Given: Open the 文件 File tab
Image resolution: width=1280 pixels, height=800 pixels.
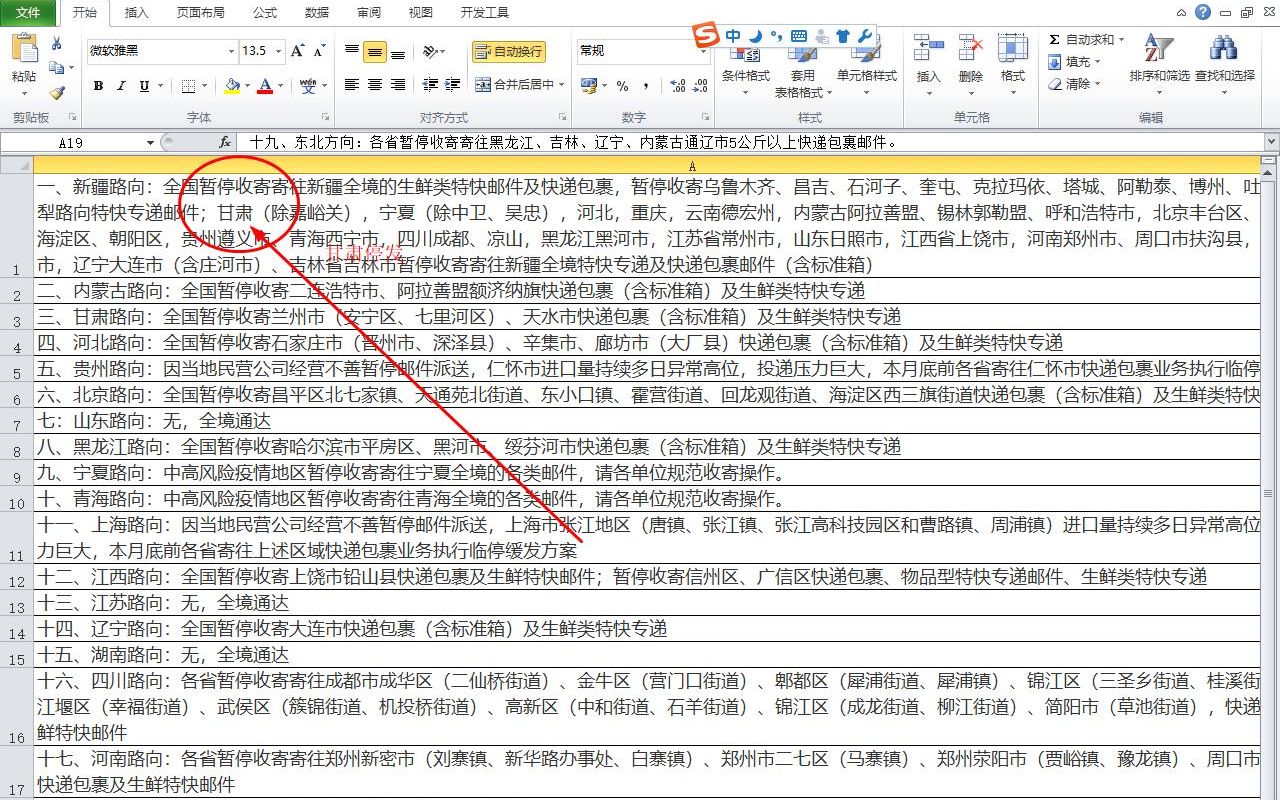Looking at the screenshot, I should click(x=29, y=12).
